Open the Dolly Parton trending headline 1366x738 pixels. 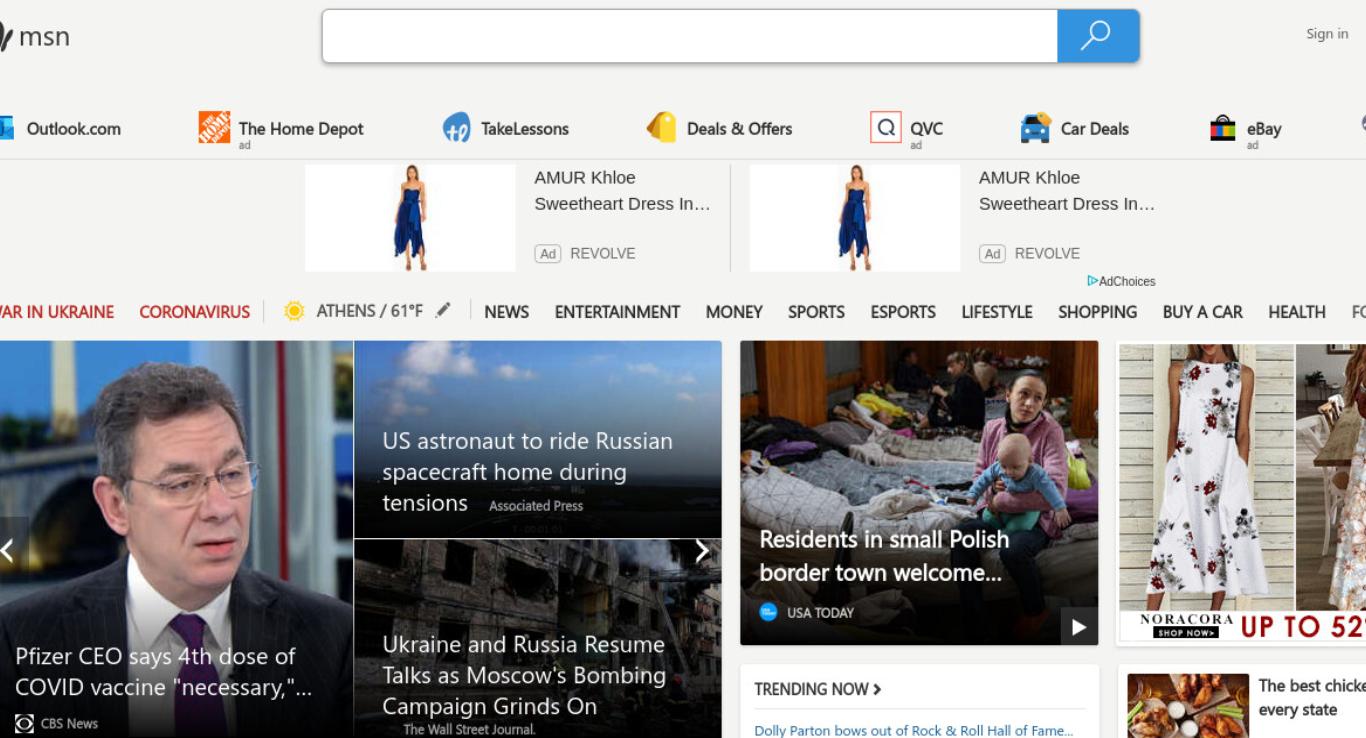tap(914, 730)
